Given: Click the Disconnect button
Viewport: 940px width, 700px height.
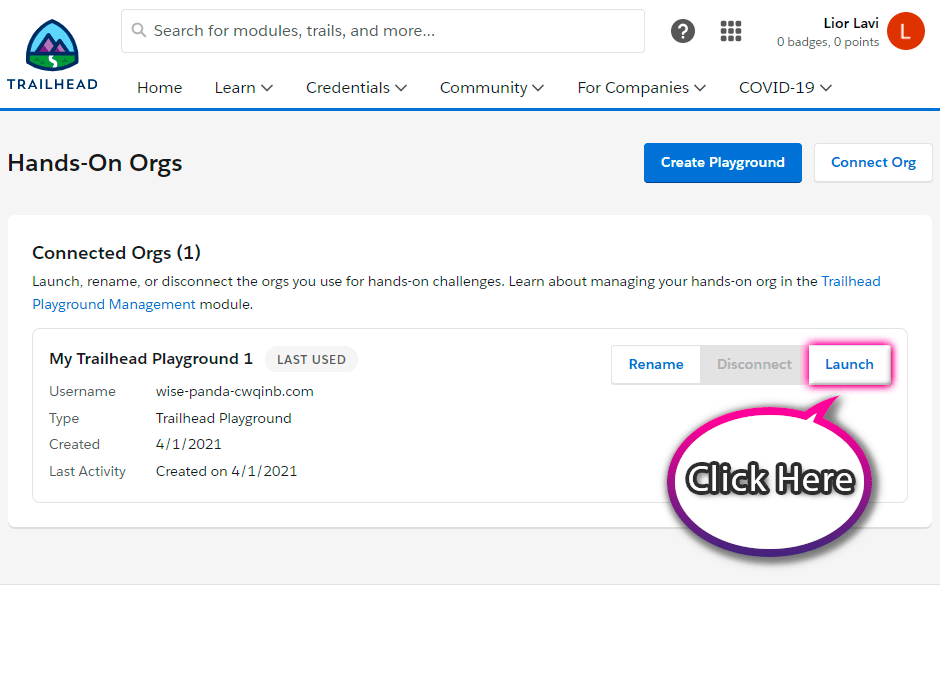Looking at the screenshot, I should point(753,364).
